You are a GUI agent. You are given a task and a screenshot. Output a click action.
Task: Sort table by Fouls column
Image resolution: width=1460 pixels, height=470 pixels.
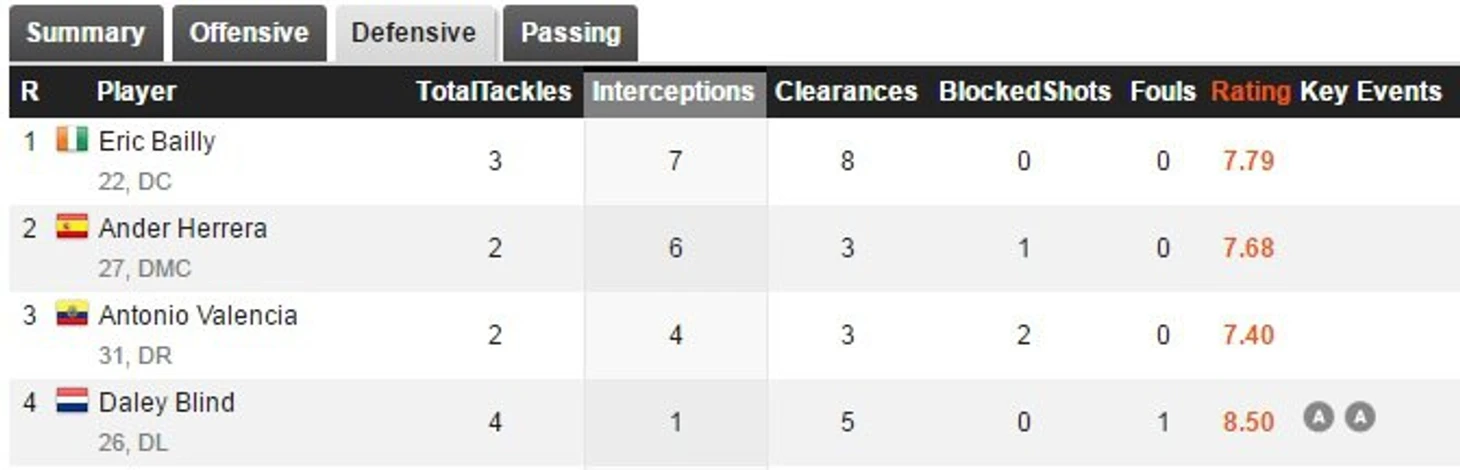pyautogui.click(x=1163, y=92)
